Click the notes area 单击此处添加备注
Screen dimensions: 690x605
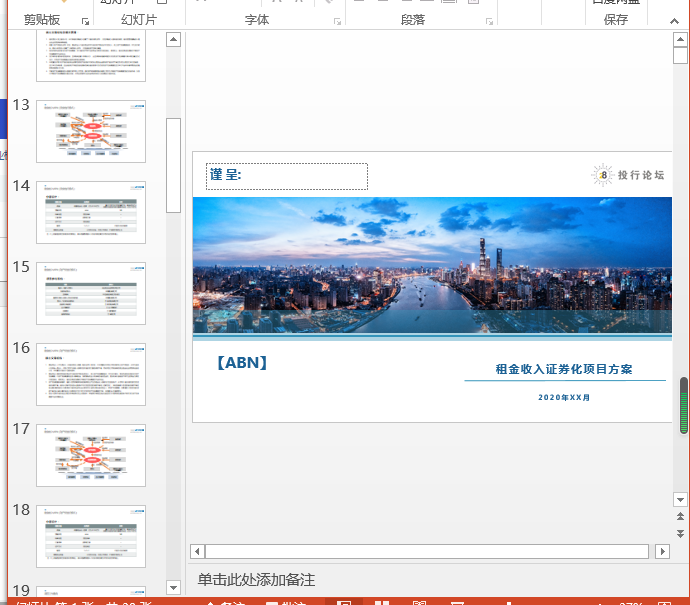[257, 579]
